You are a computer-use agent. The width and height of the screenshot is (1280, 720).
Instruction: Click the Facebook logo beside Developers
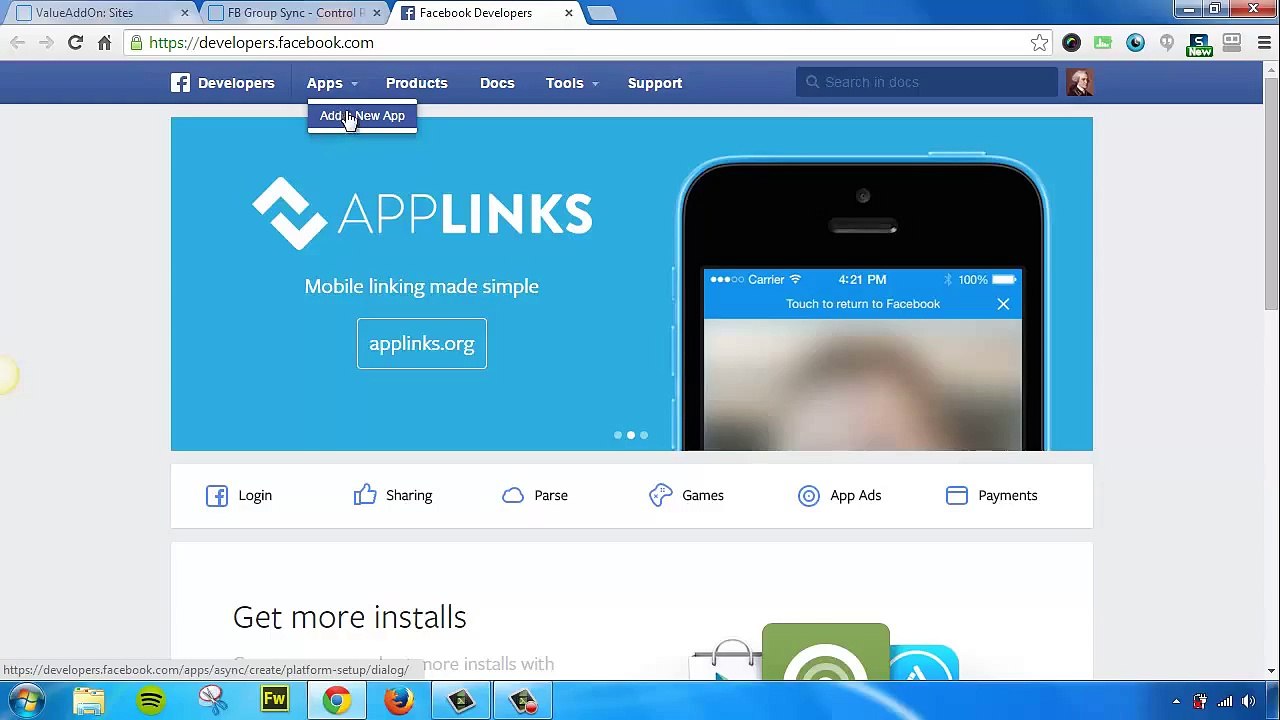click(180, 83)
